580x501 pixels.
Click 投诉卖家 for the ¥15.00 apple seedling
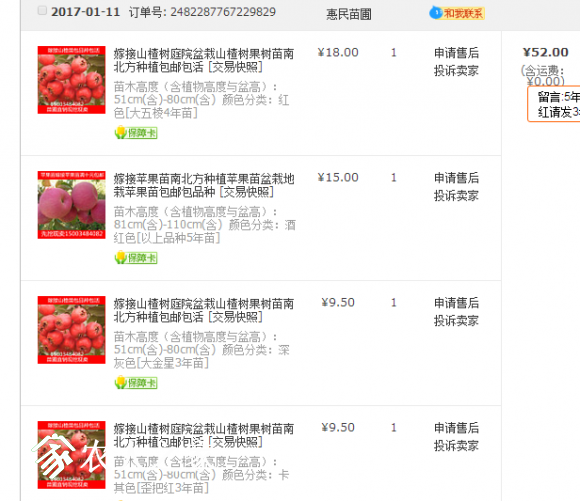[x=456, y=196]
